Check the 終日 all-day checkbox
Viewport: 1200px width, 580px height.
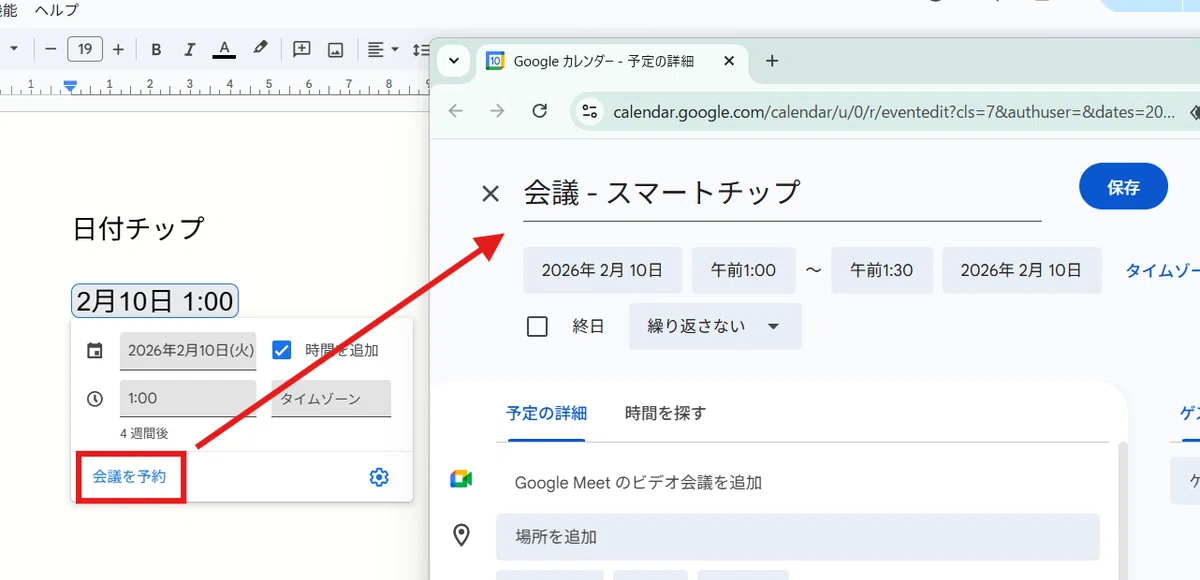537,326
